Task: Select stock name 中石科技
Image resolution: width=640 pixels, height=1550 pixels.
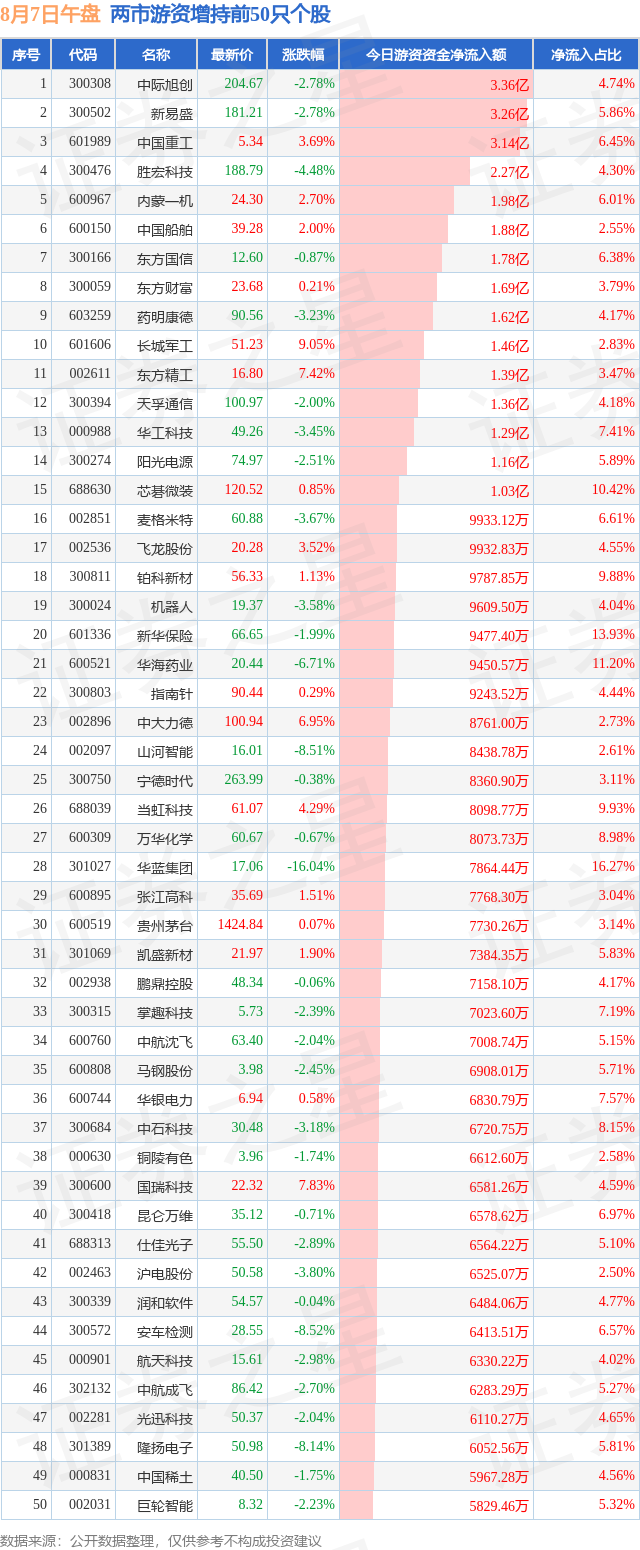Action: pos(165,1129)
